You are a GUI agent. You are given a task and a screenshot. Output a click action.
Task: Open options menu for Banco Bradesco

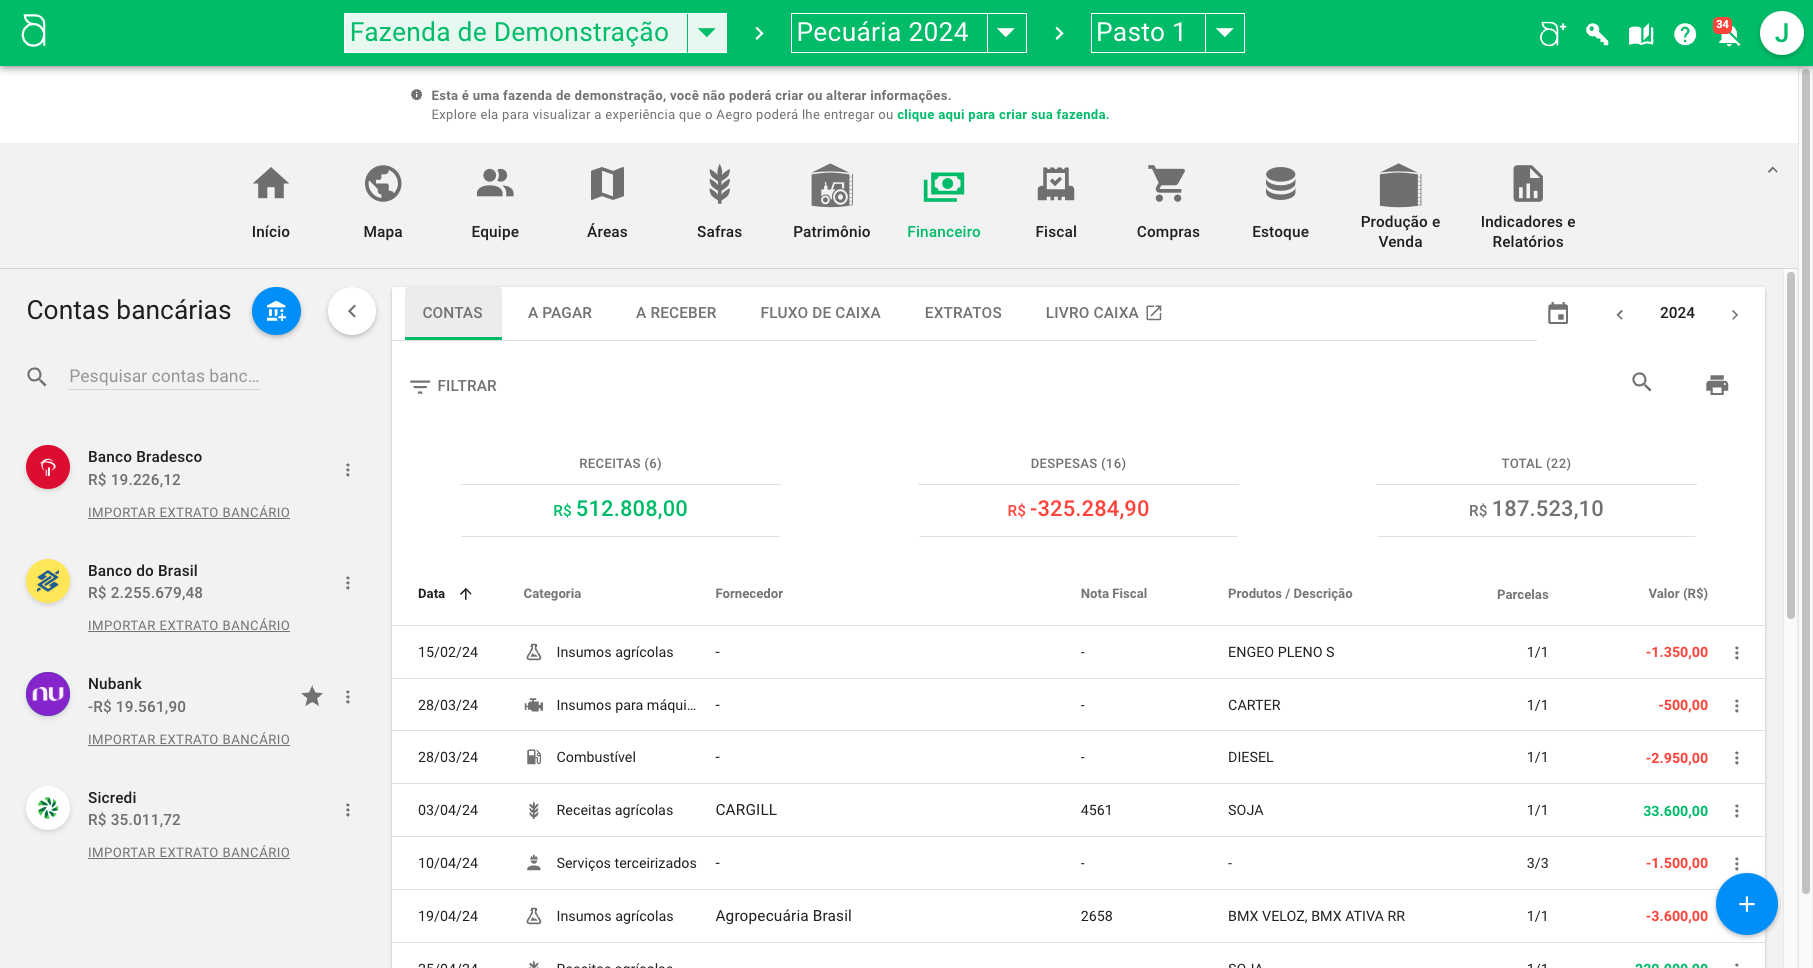coord(348,470)
